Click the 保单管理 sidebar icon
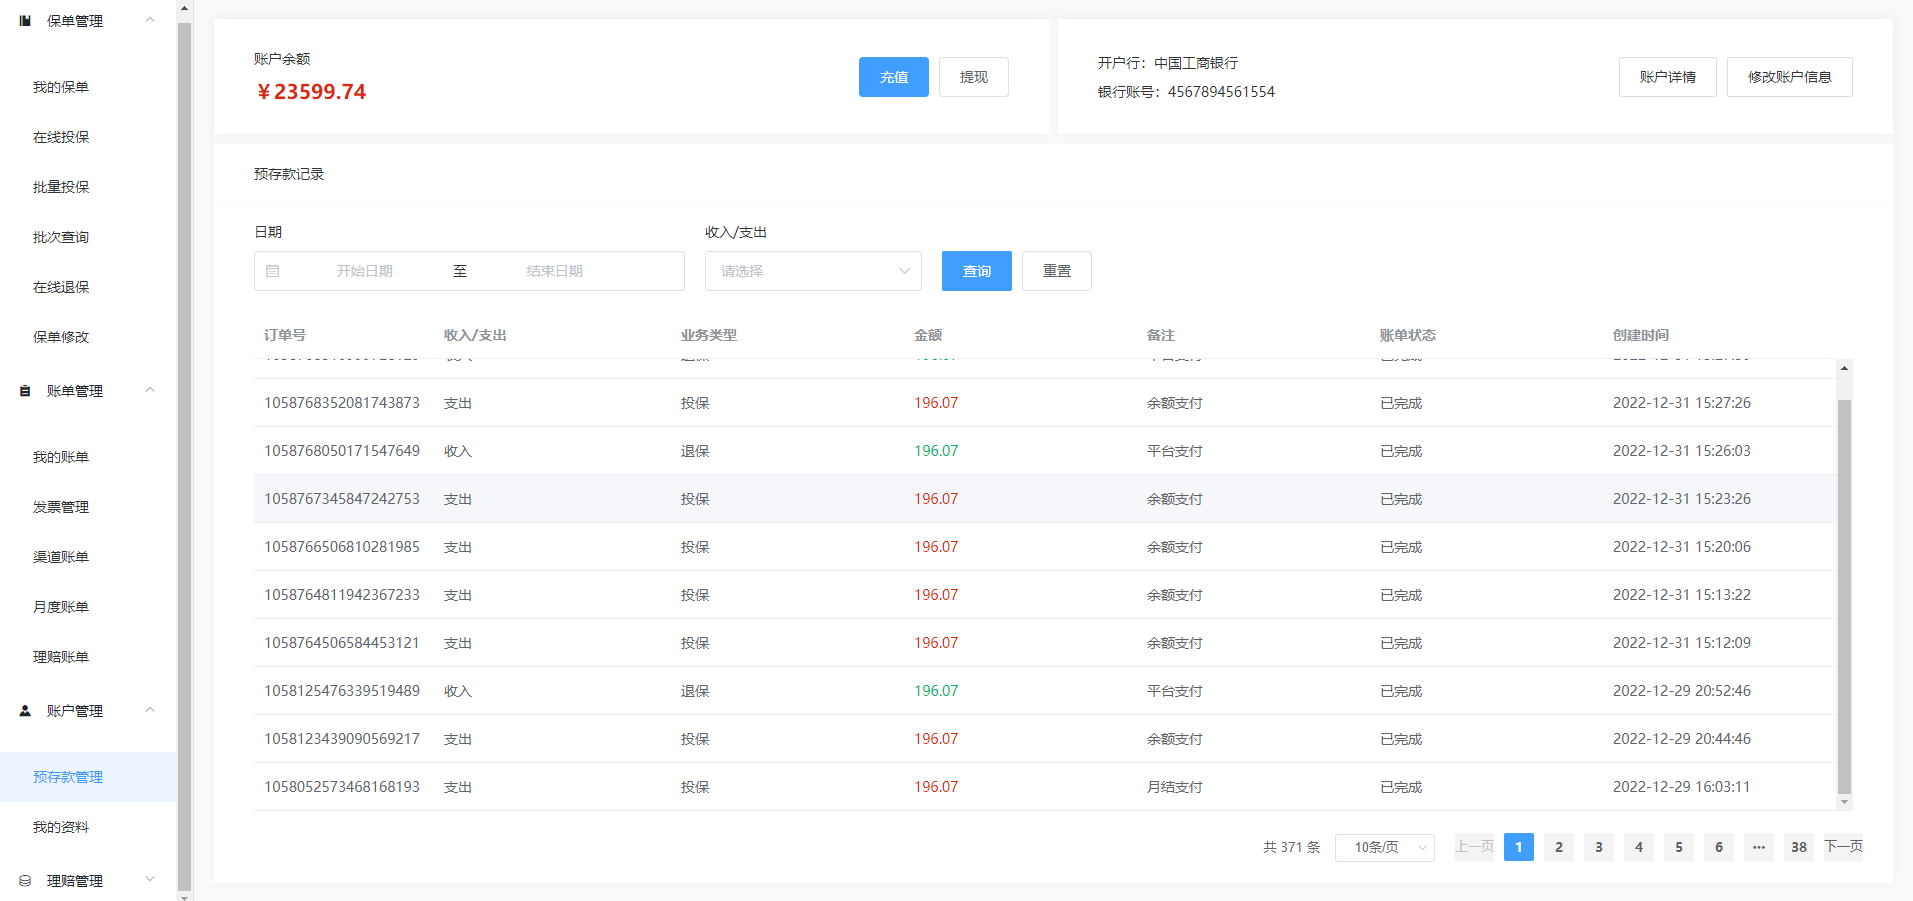1913x901 pixels. tap(25, 20)
